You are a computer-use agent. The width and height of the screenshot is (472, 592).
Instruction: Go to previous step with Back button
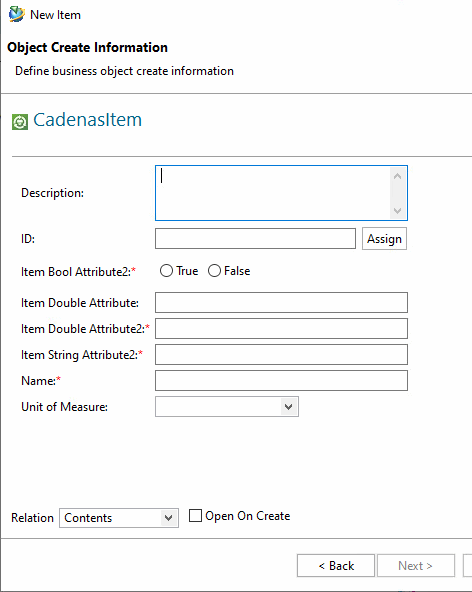pyautogui.click(x=336, y=566)
